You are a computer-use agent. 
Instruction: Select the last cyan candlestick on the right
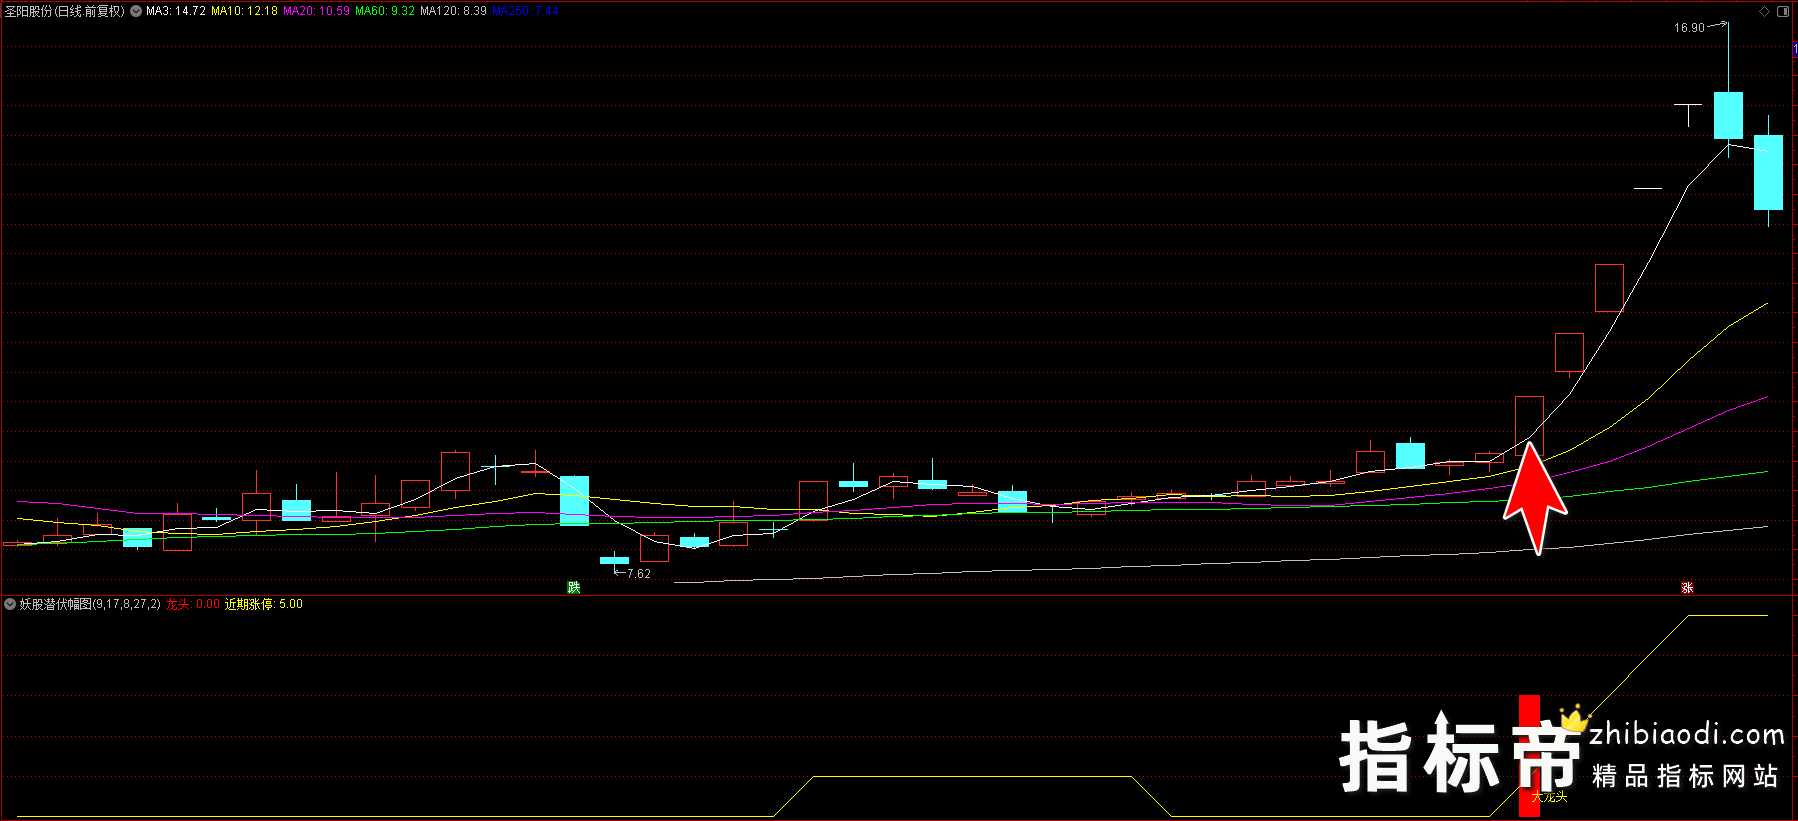[x=1768, y=172]
